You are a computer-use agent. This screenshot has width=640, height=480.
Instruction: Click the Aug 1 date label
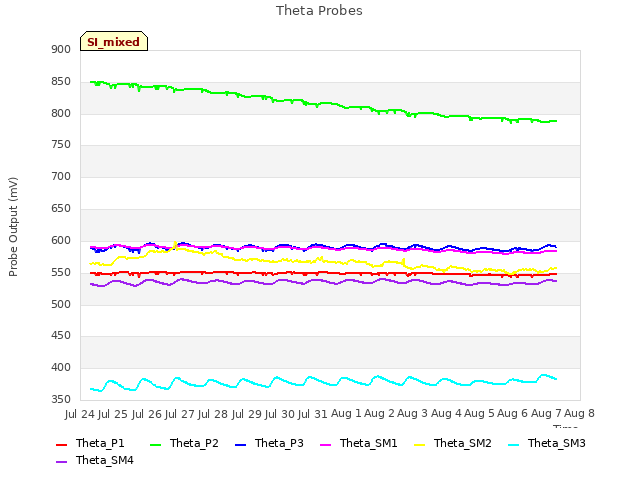346,413
